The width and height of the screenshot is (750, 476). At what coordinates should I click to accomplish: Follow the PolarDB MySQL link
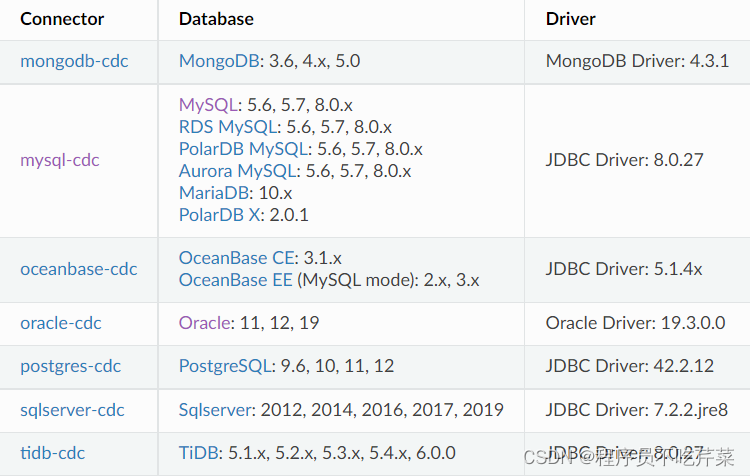pyautogui.click(x=243, y=149)
